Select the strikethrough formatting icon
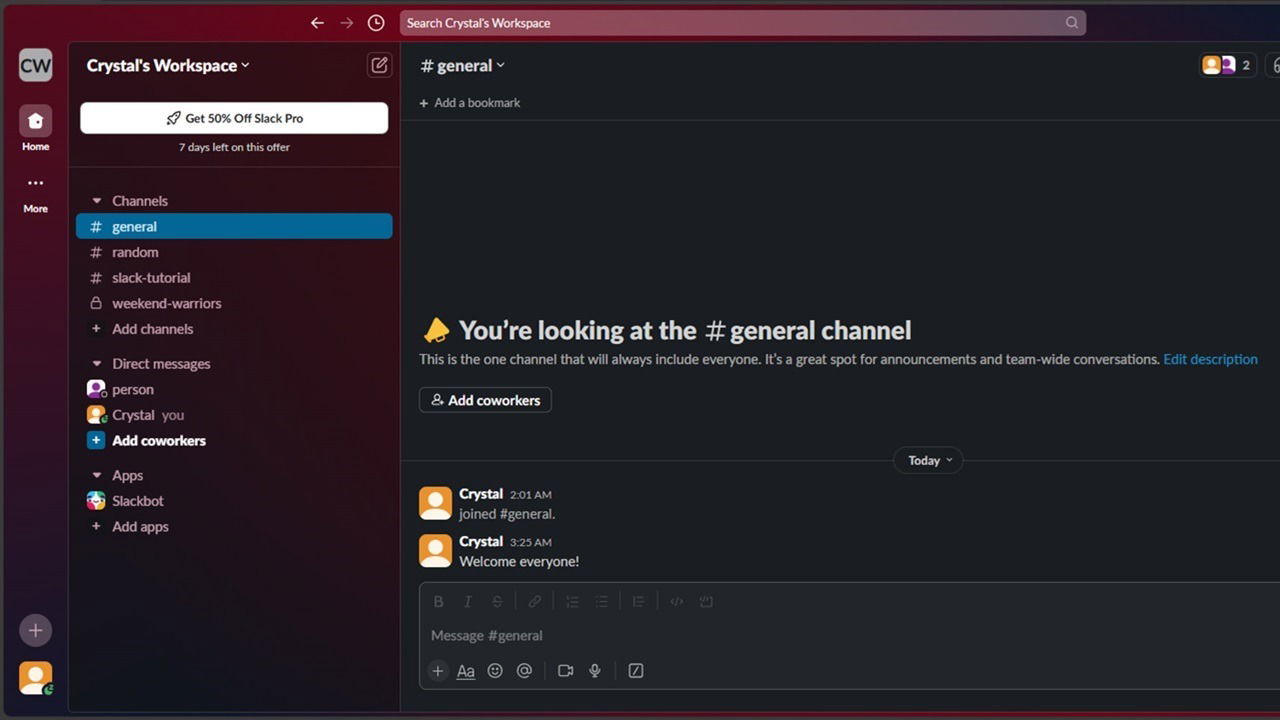This screenshot has width=1280, height=720. tap(497, 600)
